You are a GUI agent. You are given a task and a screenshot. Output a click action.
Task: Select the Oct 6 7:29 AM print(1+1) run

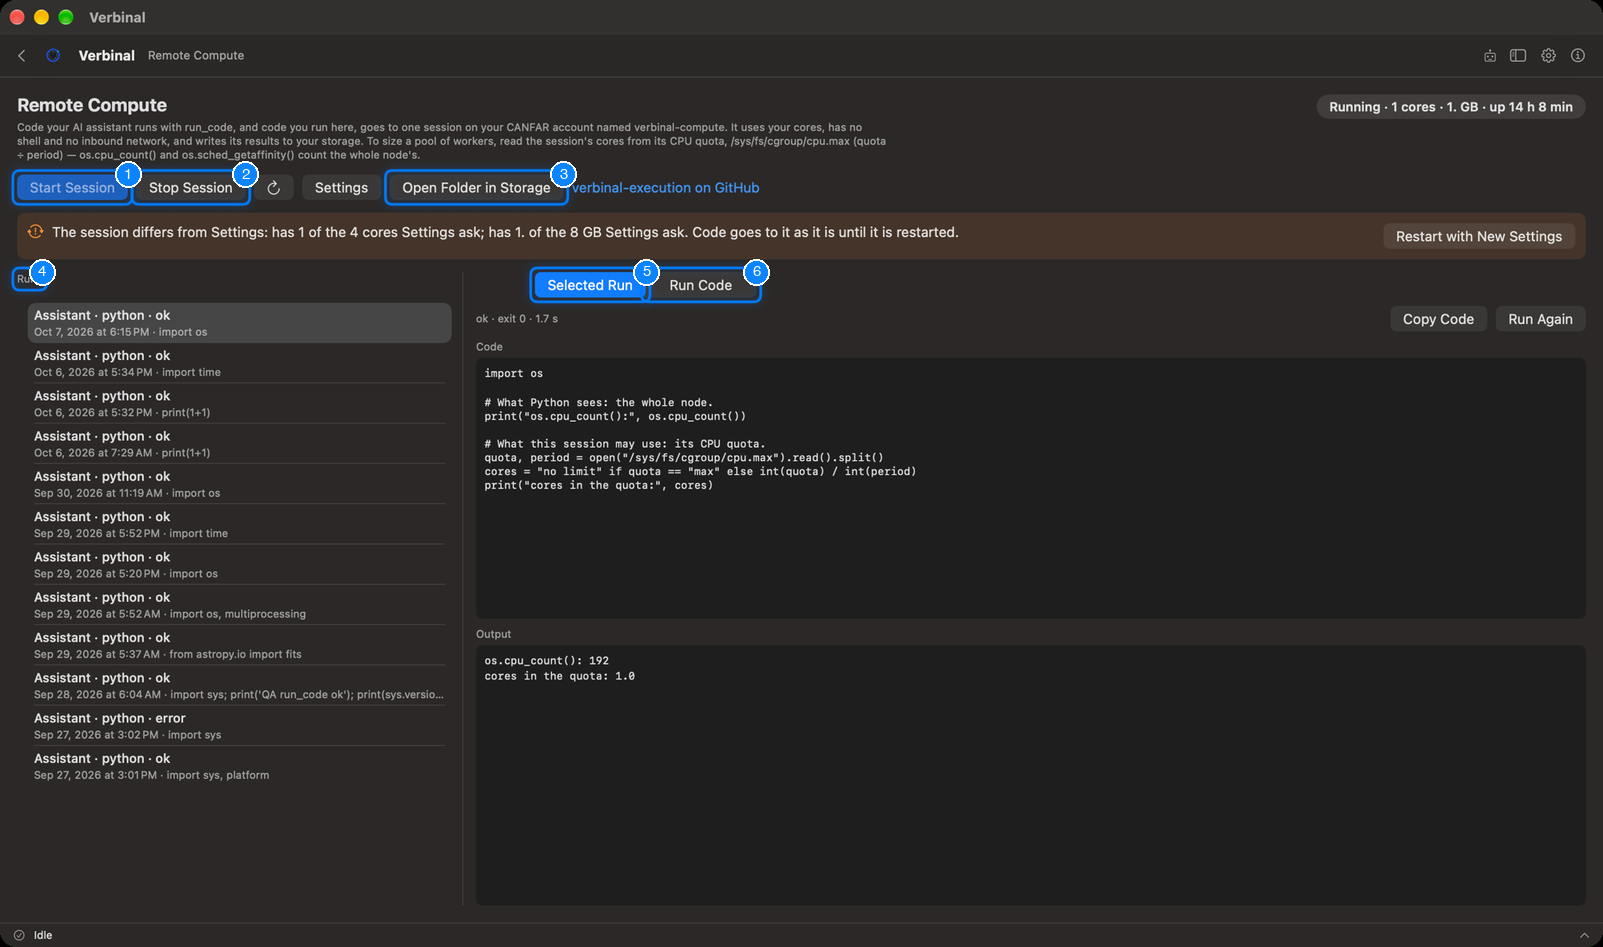click(x=239, y=444)
